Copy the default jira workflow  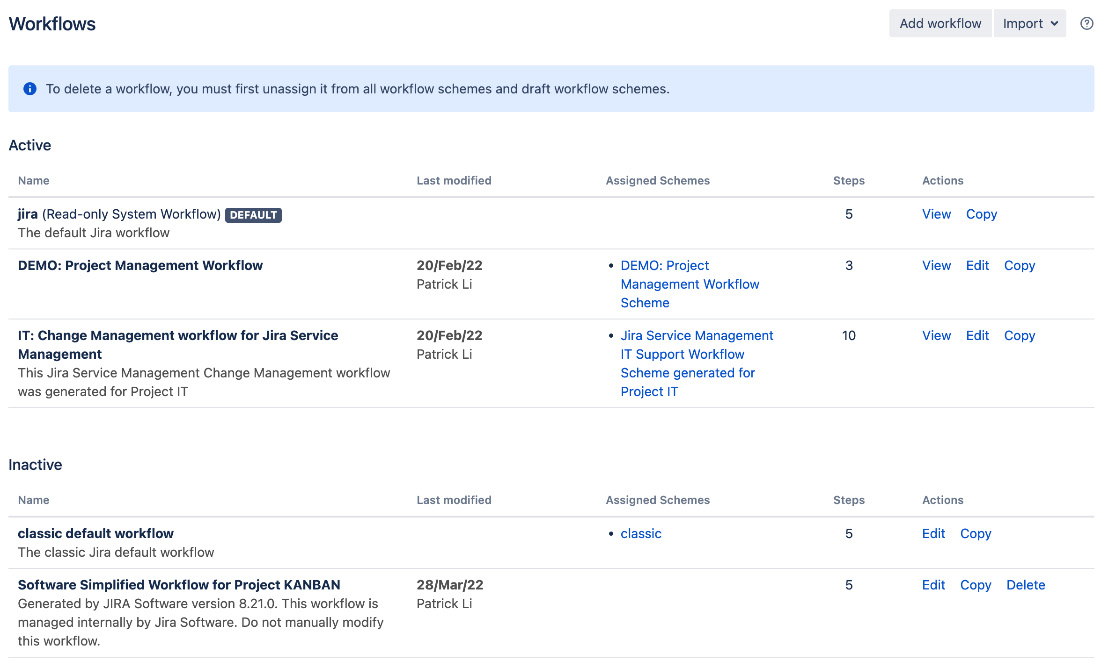coord(981,214)
